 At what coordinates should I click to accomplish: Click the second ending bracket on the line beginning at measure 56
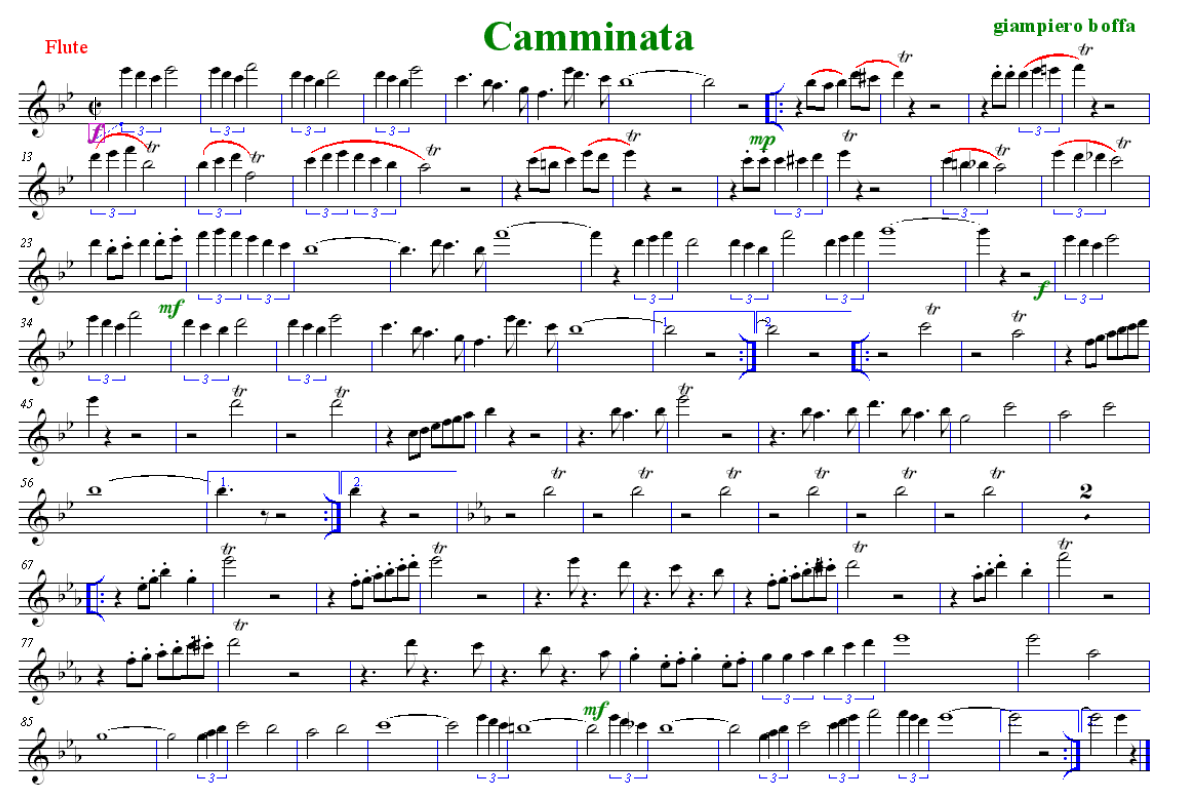coord(399,480)
